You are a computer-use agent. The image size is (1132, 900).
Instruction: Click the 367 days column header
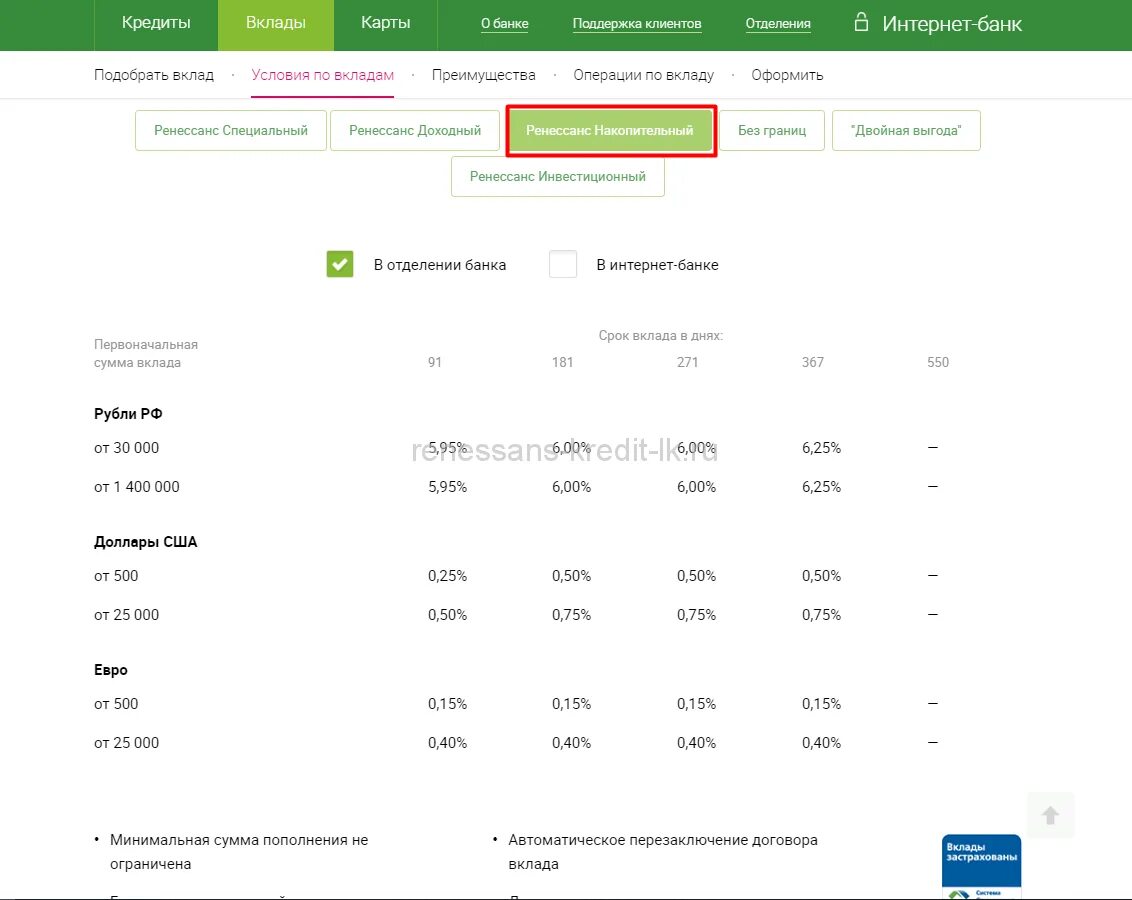pos(813,362)
